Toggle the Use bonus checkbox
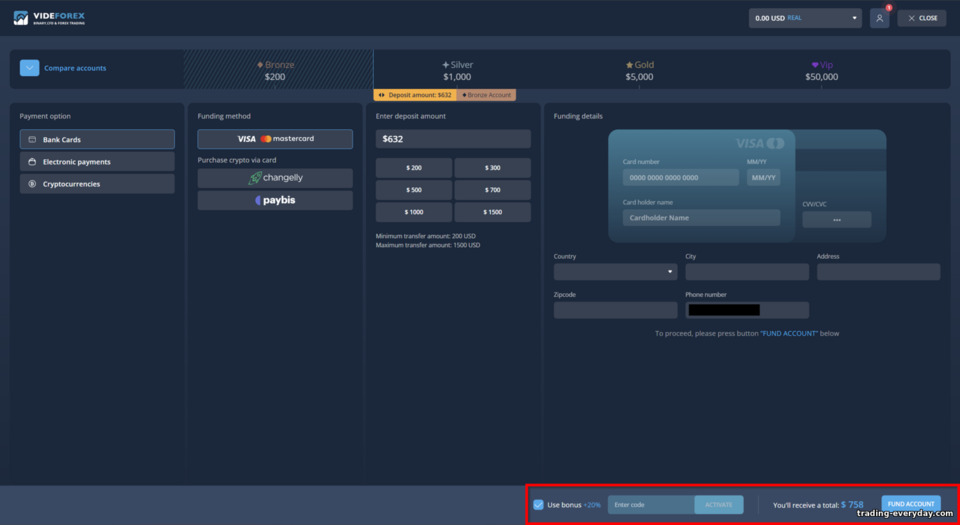Image resolution: width=960 pixels, height=525 pixels. tap(538, 505)
